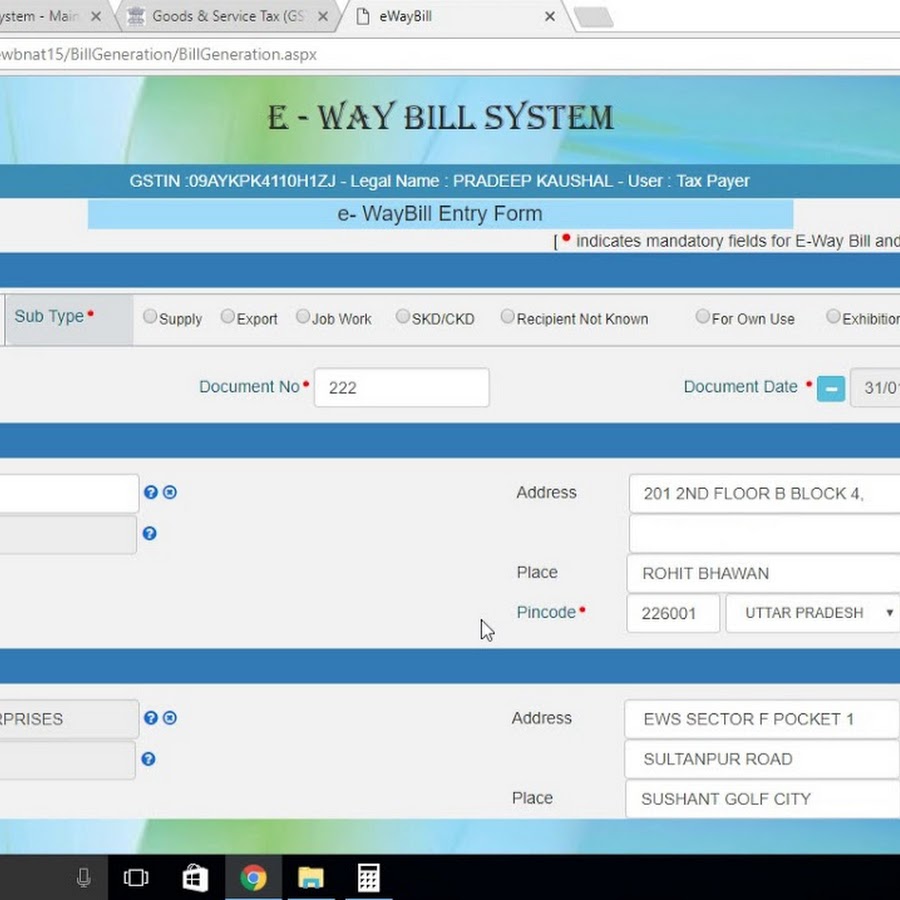This screenshot has width=900, height=900.
Task: Expand the UTTAR PRADESH state dropdown
Action: point(812,613)
